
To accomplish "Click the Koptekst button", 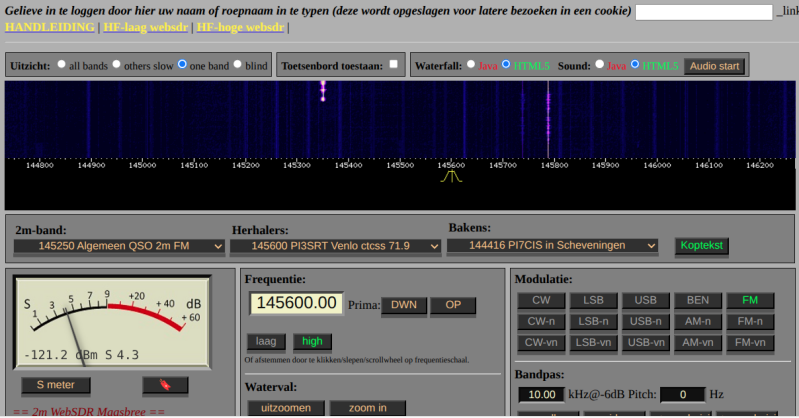I will pos(702,245).
